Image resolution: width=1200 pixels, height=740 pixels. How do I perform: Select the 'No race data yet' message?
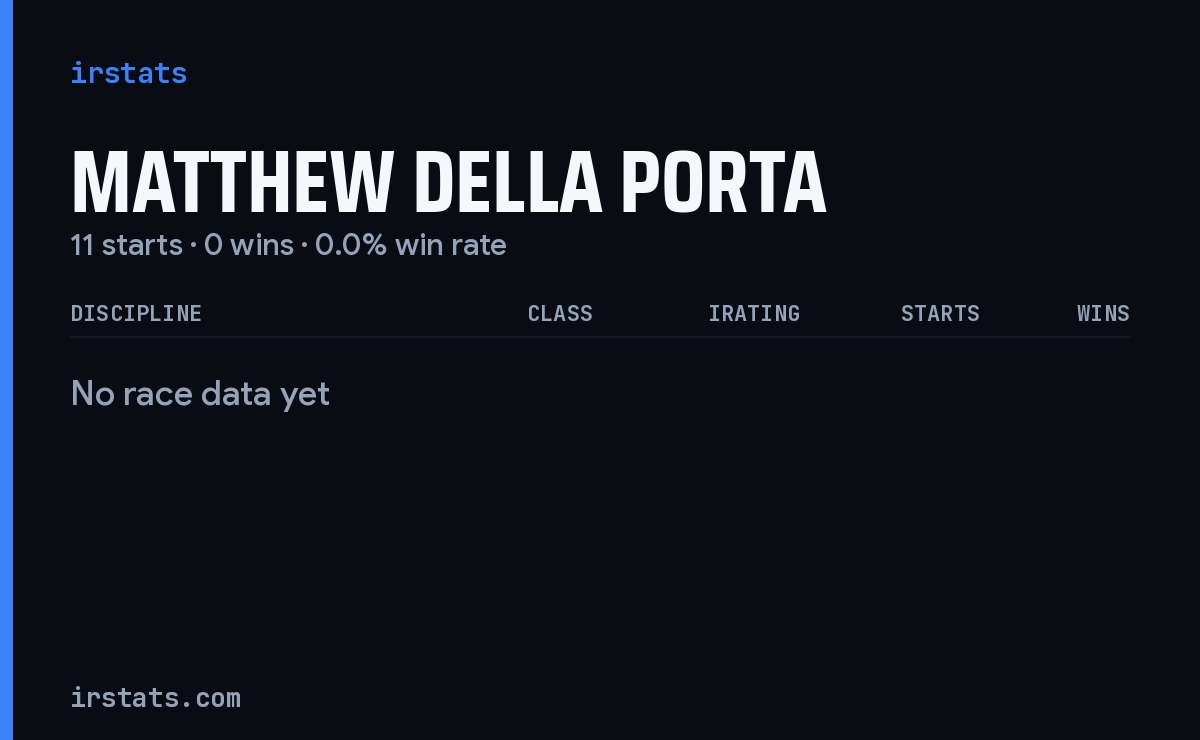click(x=200, y=394)
